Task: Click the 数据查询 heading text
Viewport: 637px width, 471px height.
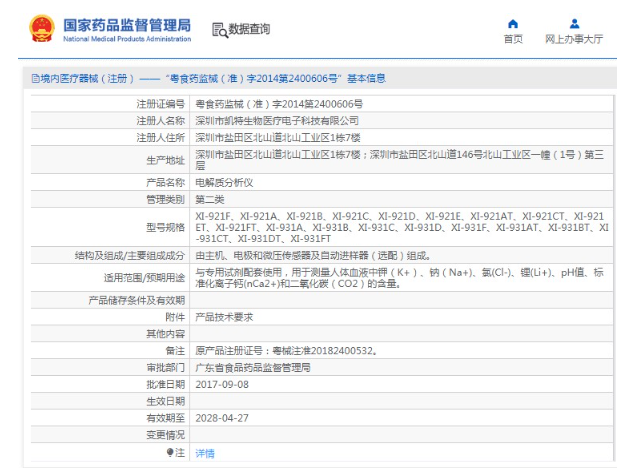Action: click(249, 29)
